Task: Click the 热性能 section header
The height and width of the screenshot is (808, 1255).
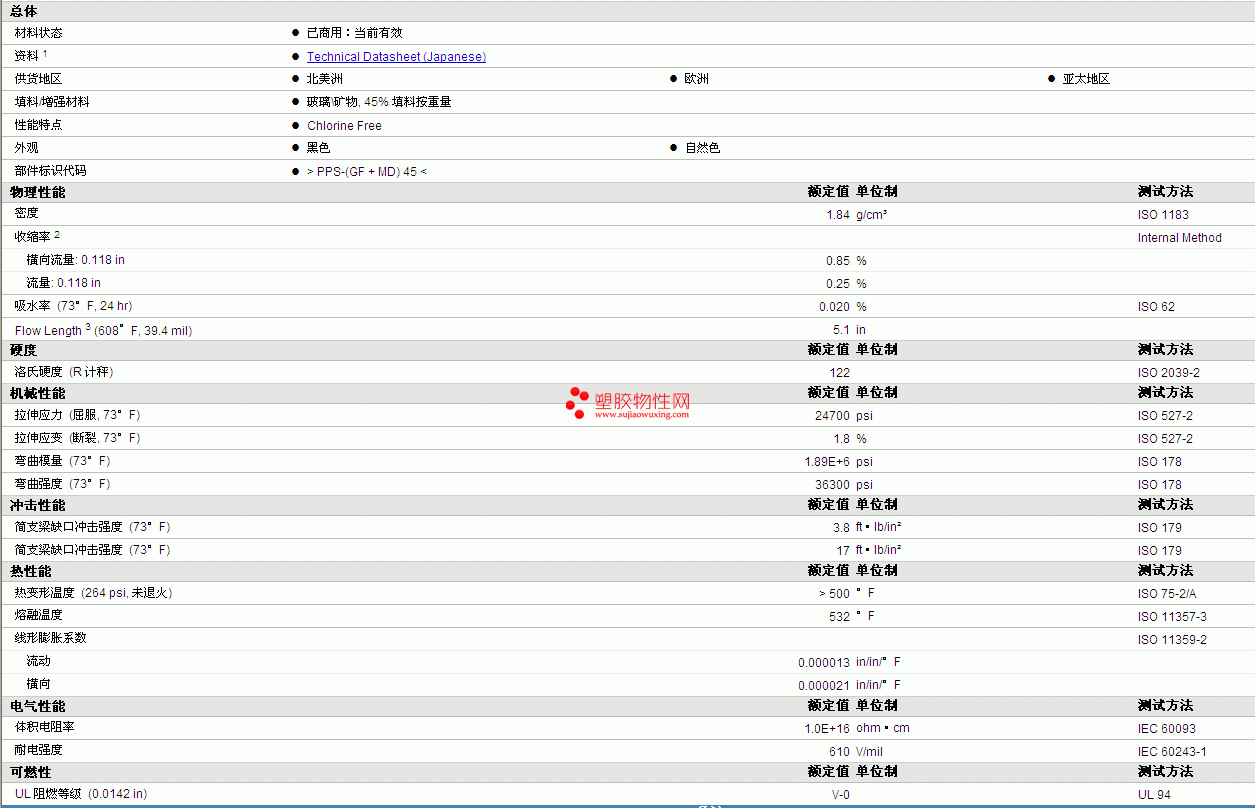Action: tap(31, 571)
